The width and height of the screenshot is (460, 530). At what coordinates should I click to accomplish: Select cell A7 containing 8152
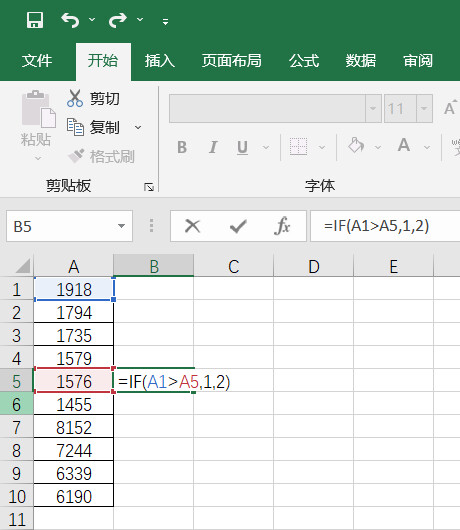(74, 427)
